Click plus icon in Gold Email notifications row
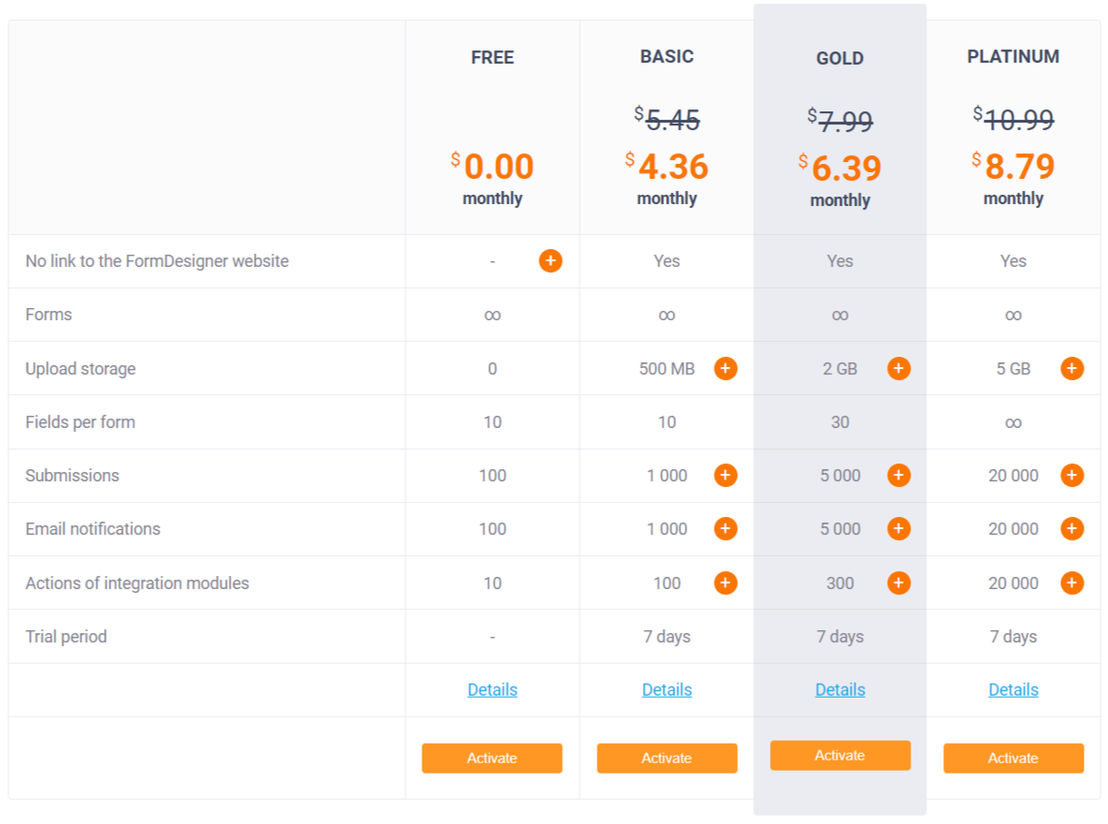1108x824 pixels. (898, 529)
